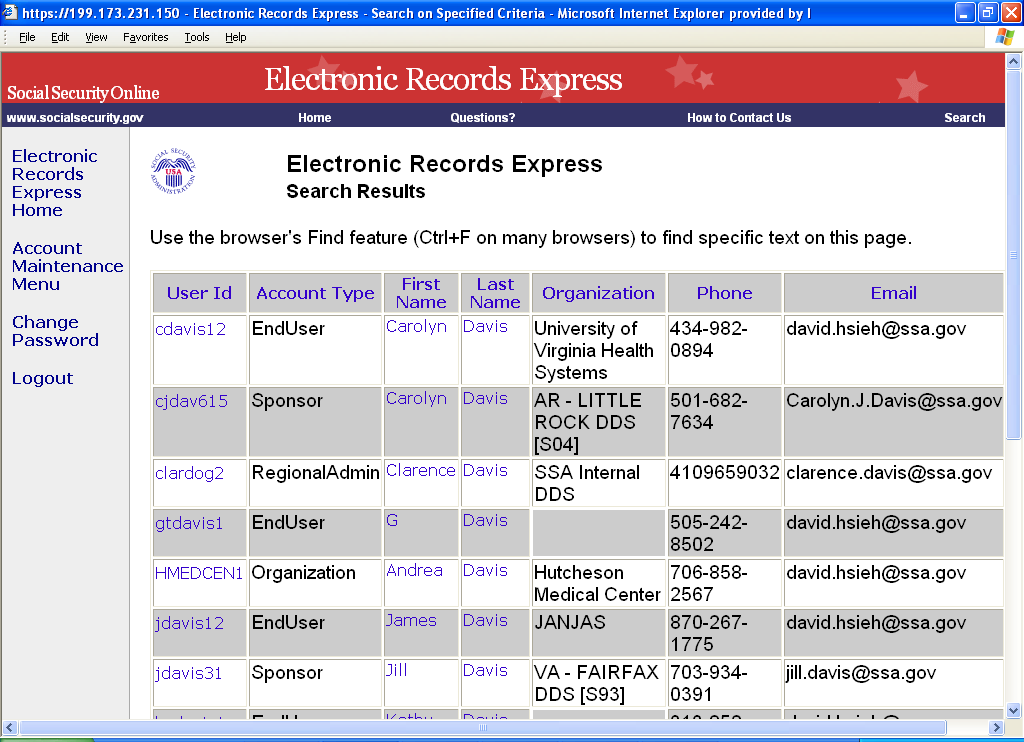Viewport: 1024px width, 742px height.
Task: Sort by Account Type column header
Action: click(x=315, y=293)
